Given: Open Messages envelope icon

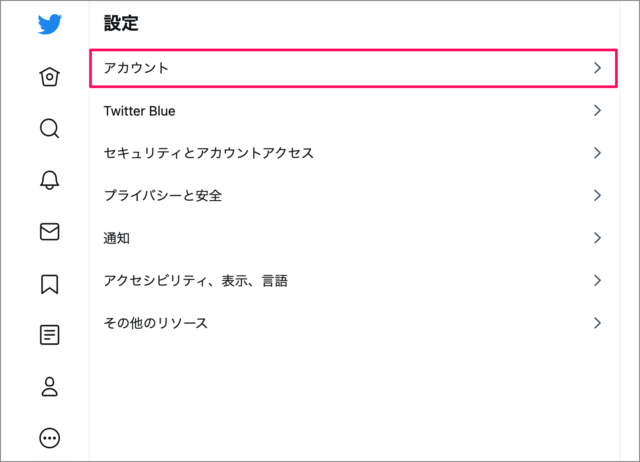Looking at the screenshot, I should pyautogui.click(x=49, y=232).
